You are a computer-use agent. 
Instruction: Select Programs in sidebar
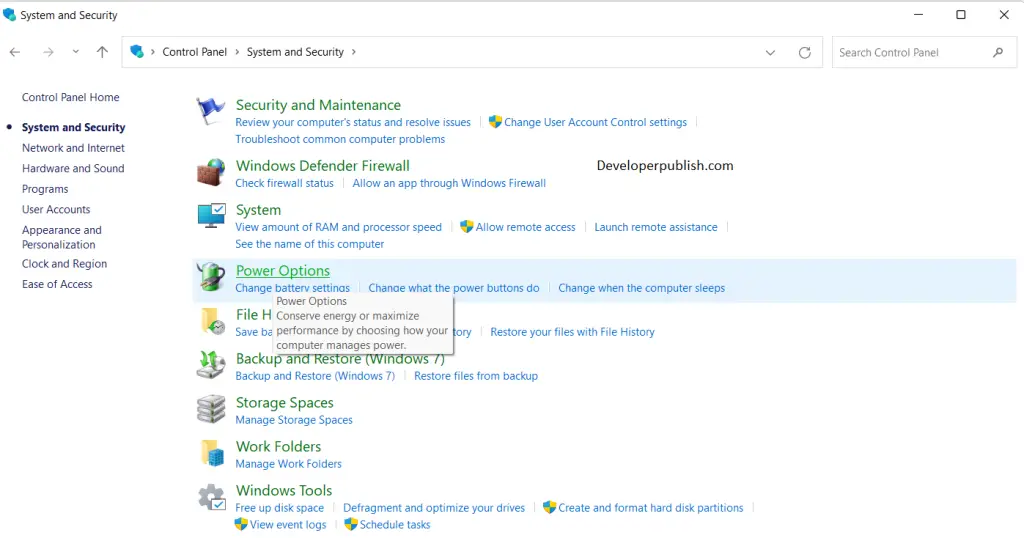click(45, 189)
